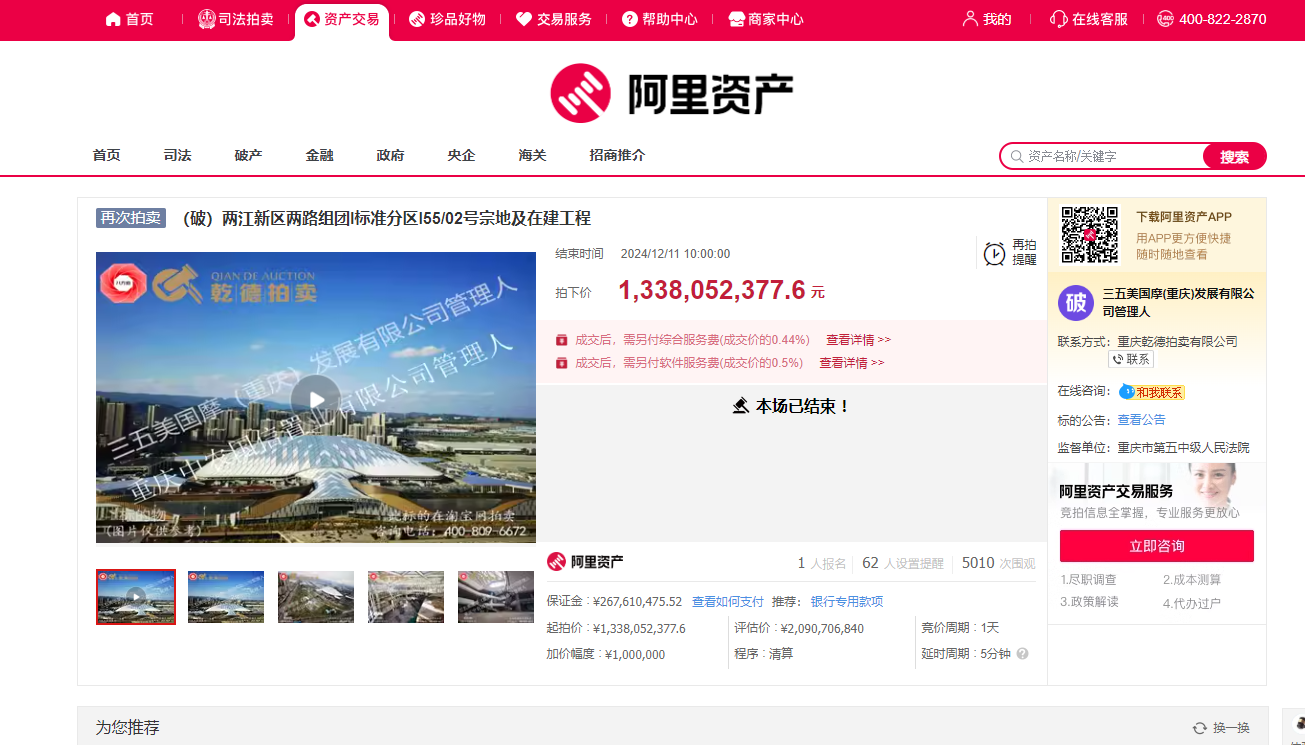Click the 重庆乾德拍卖有限公司 contact name

point(1177,341)
